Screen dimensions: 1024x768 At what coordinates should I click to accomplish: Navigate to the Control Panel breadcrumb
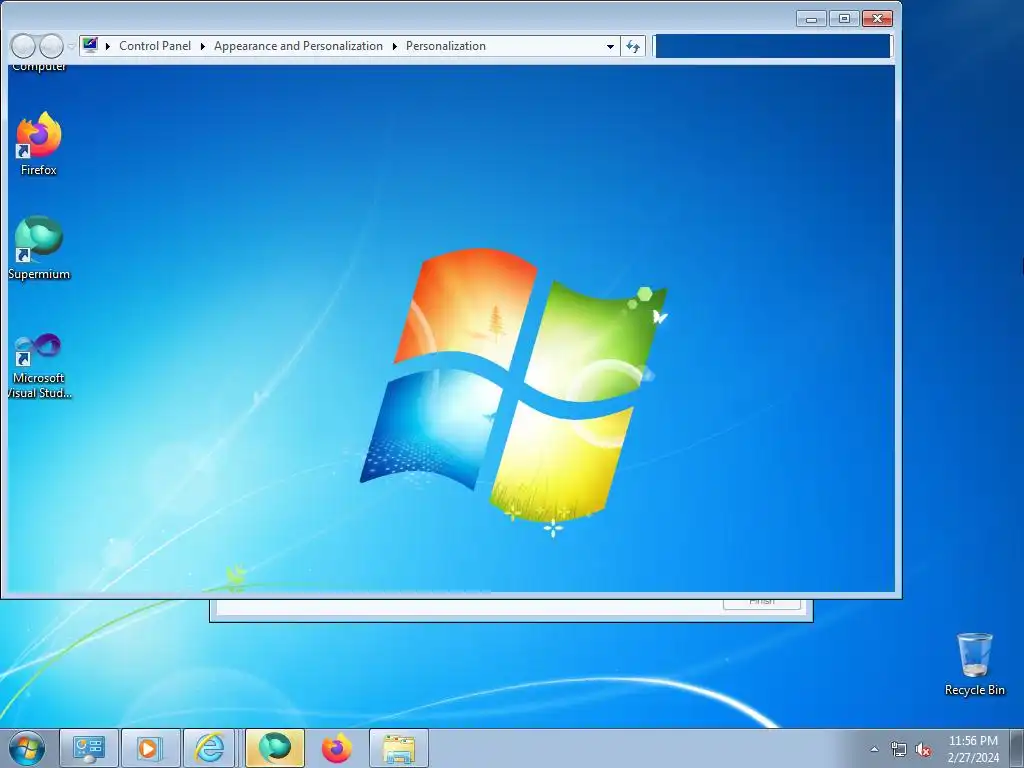click(x=155, y=46)
